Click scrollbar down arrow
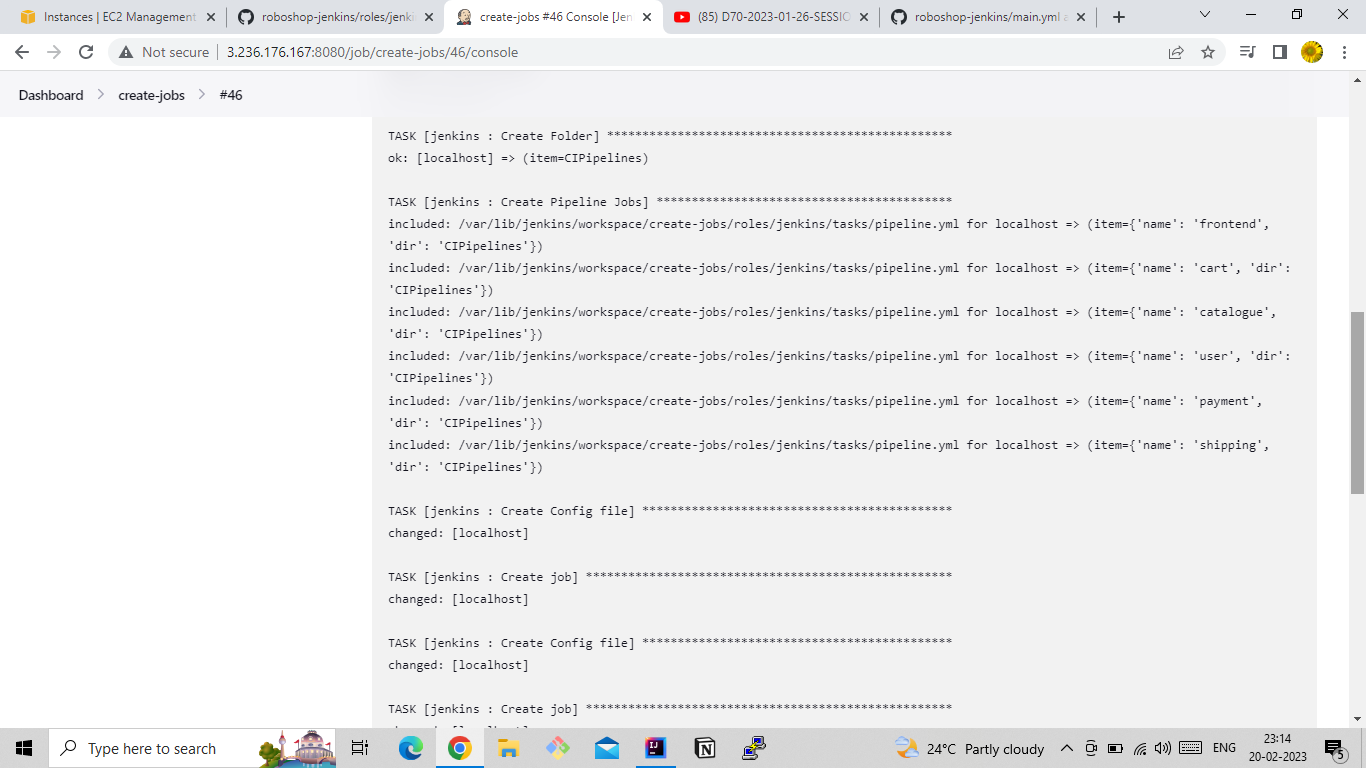 pyautogui.click(x=1357, y=718)
